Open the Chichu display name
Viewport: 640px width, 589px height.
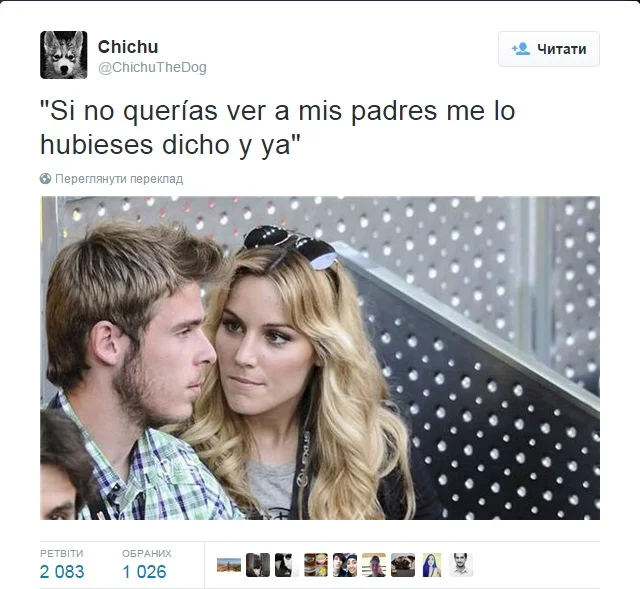128,47
